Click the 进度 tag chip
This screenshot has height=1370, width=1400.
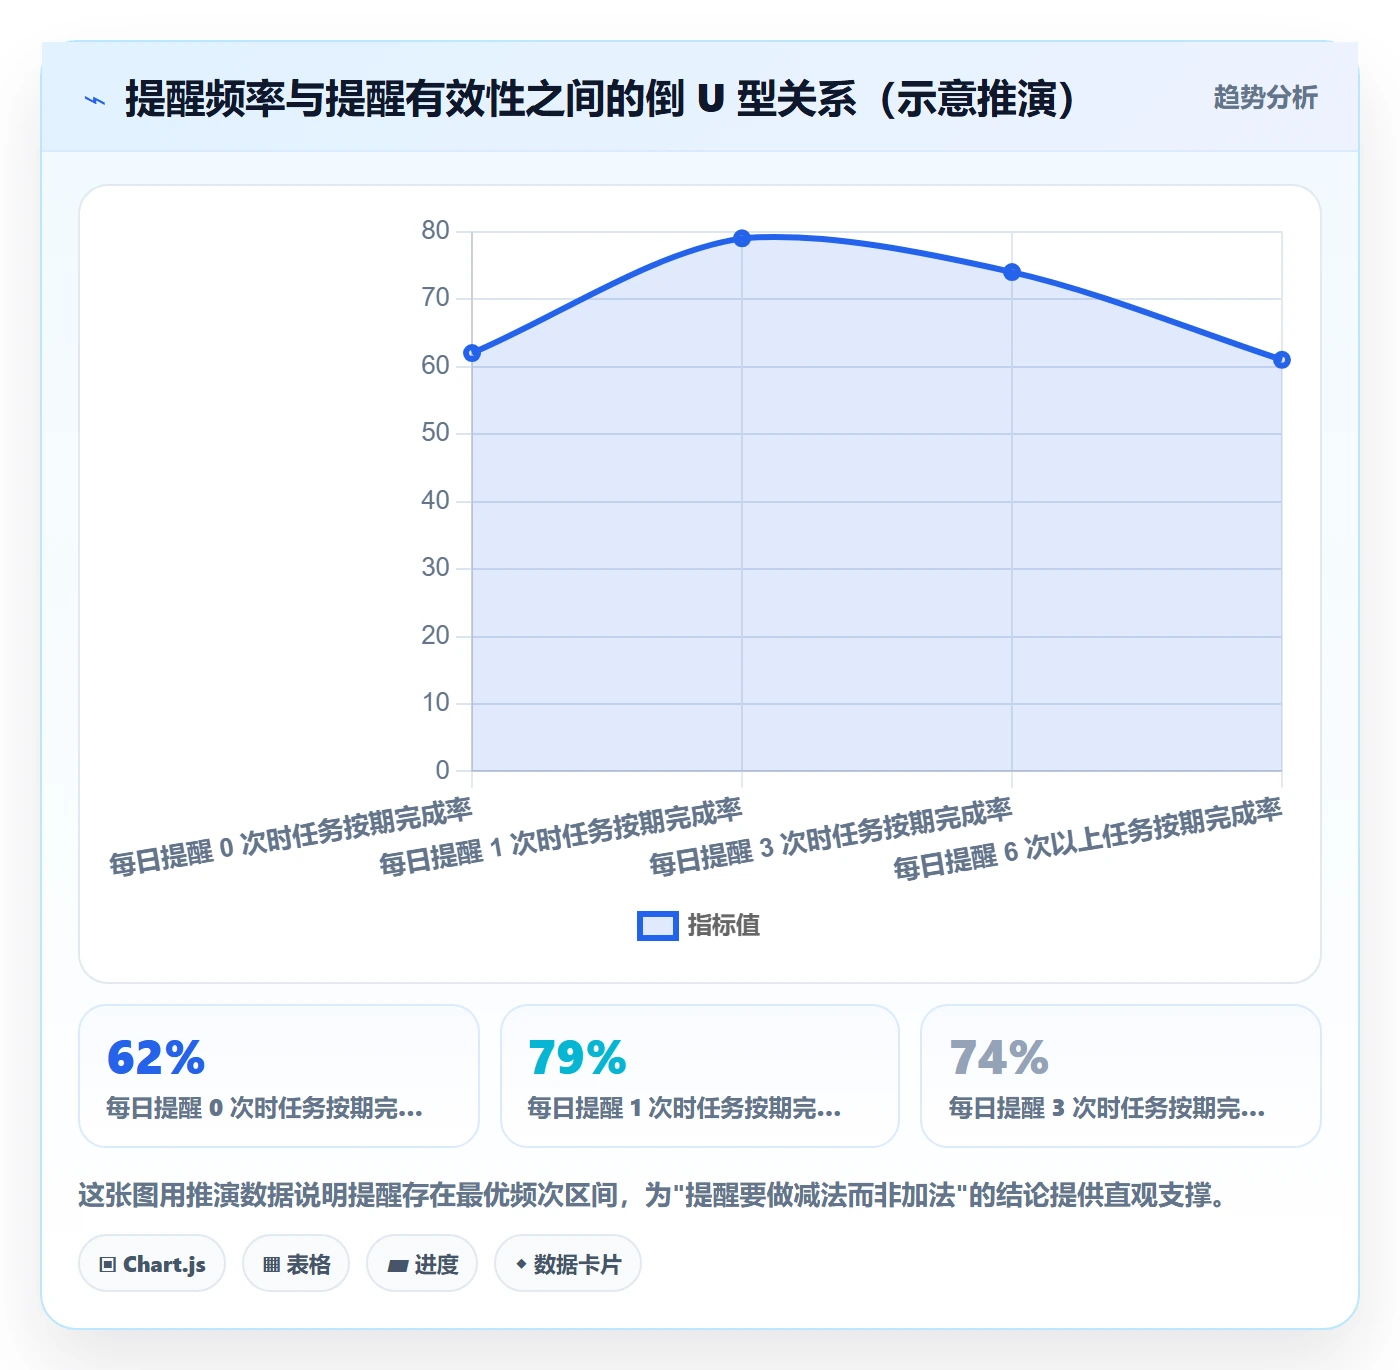422,1264
